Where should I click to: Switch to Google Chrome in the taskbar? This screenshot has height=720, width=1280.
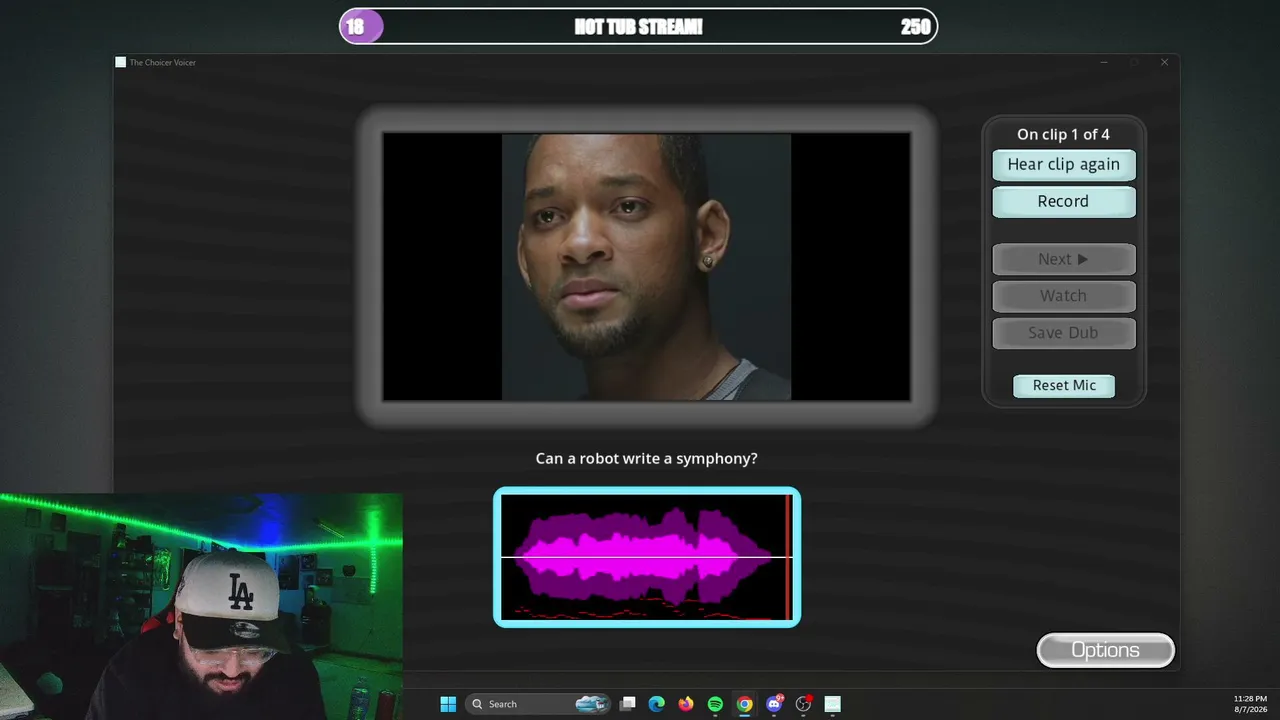pos(744,704)
